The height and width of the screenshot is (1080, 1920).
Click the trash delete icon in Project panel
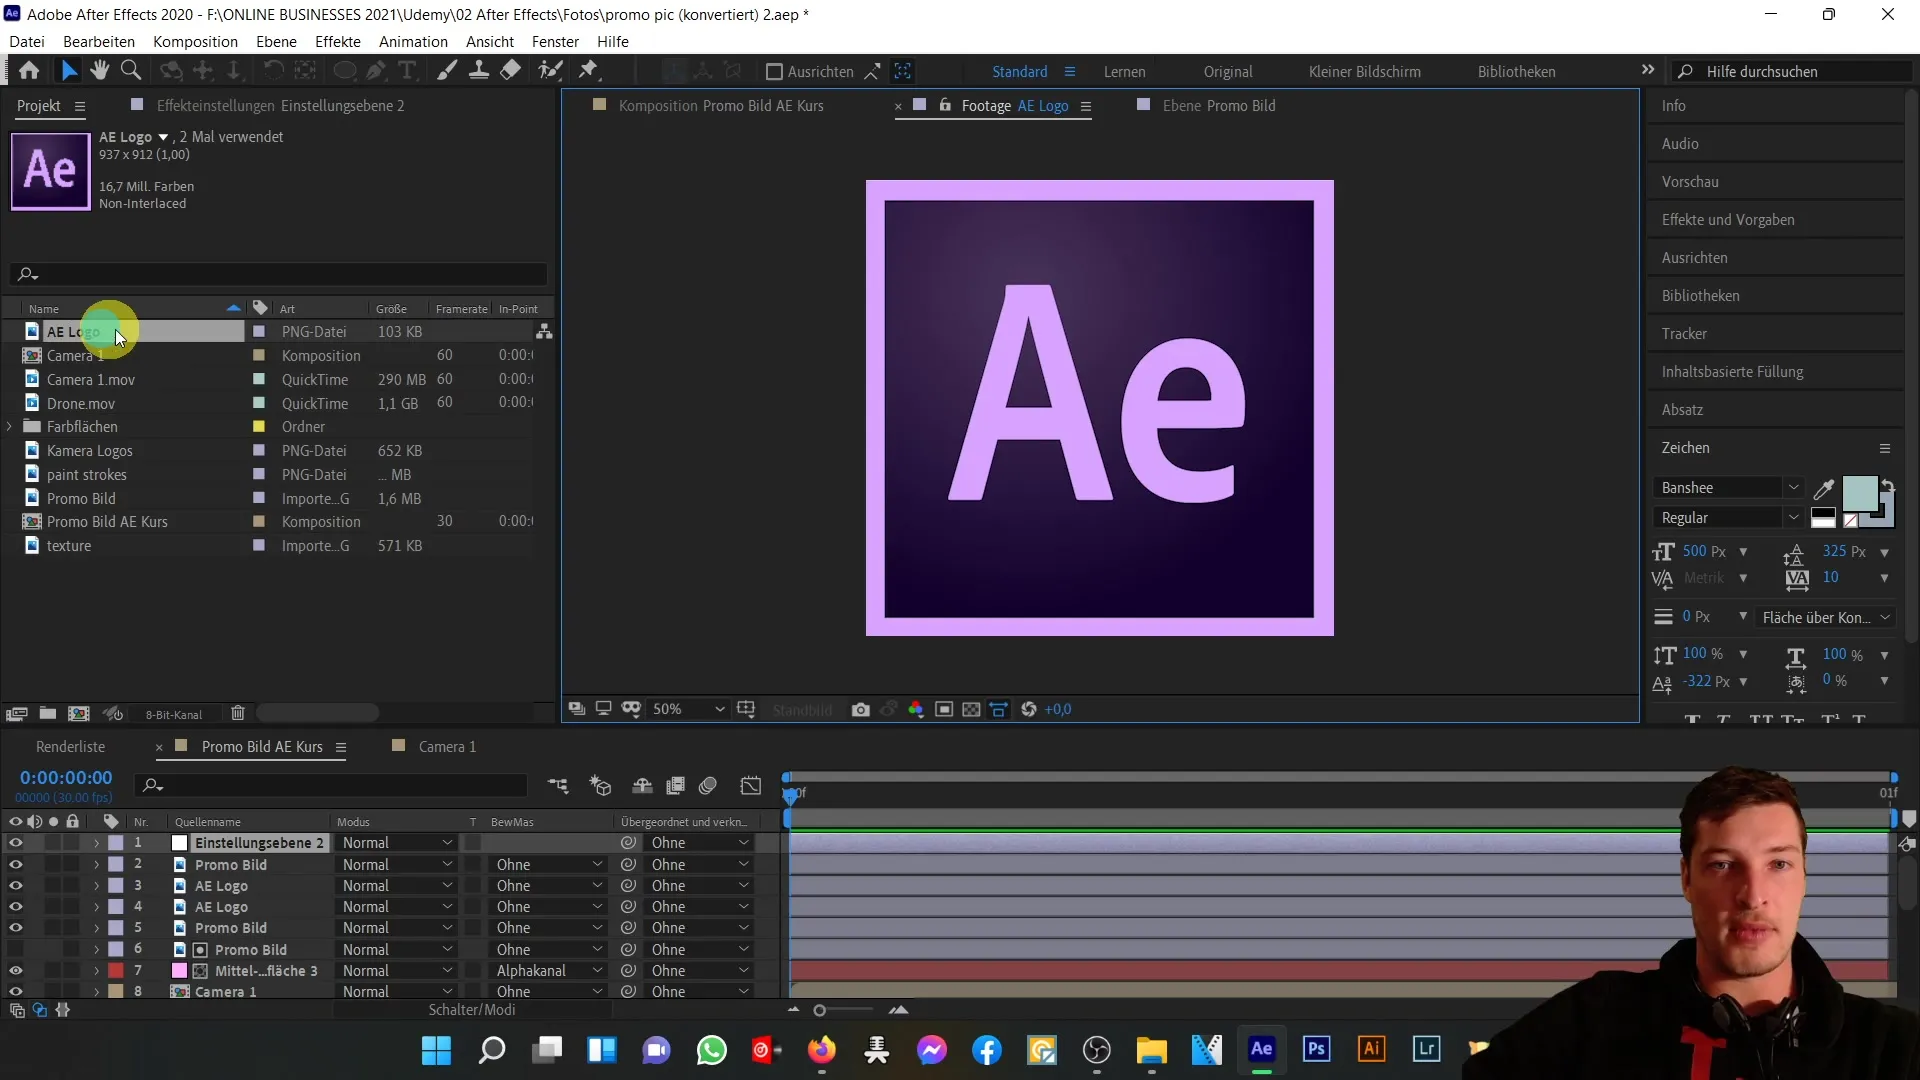238,713
